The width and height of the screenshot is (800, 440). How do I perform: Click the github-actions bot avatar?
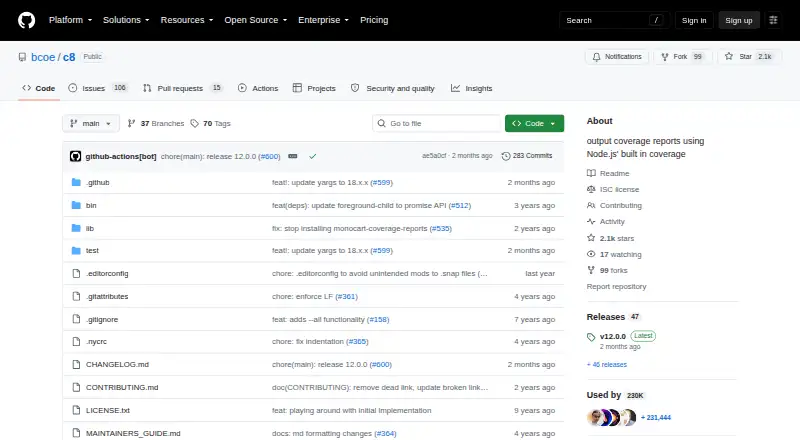(x=76, y=156)
